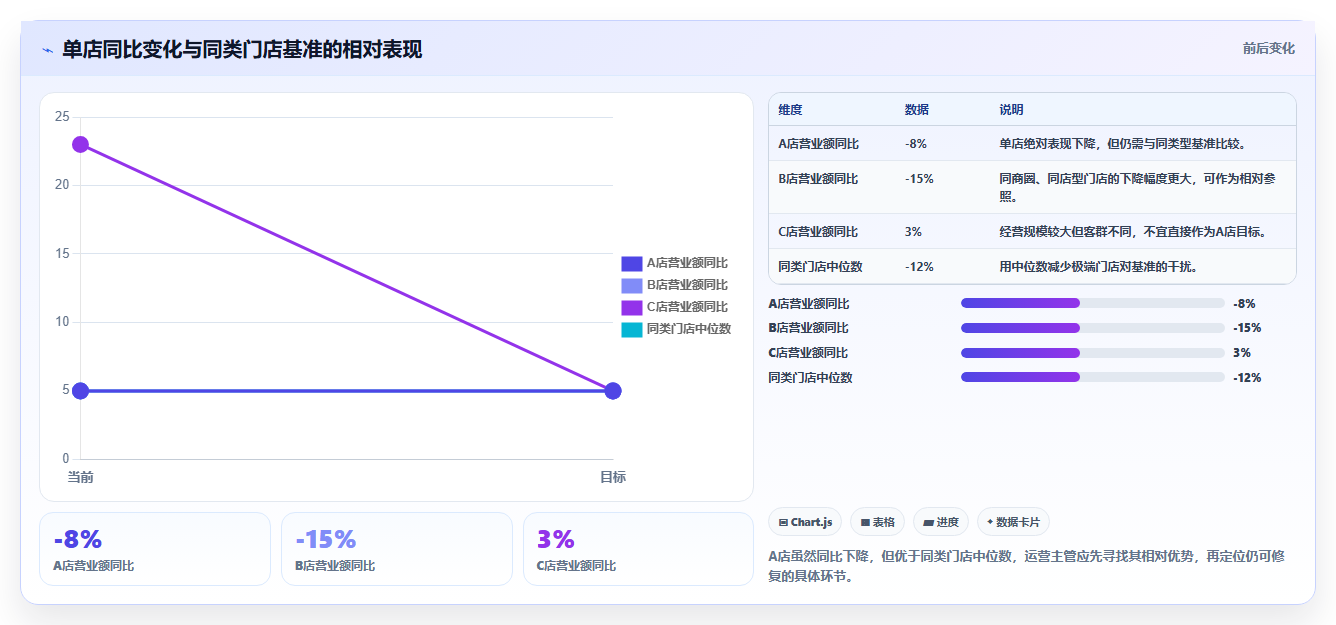
Task: Open the -15% B店营业额同比 data card
Action: click(x=397, y=549)
